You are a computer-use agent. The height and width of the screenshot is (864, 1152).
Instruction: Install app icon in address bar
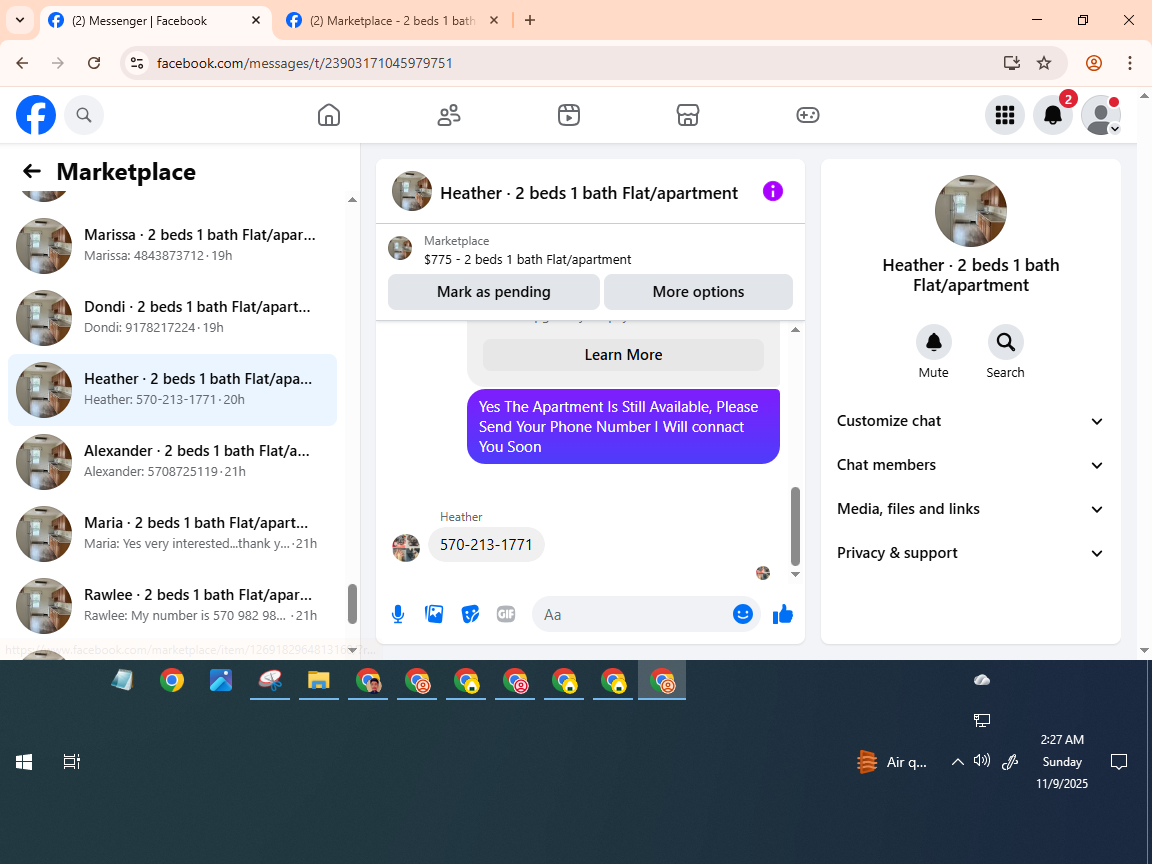(1012, 63)
